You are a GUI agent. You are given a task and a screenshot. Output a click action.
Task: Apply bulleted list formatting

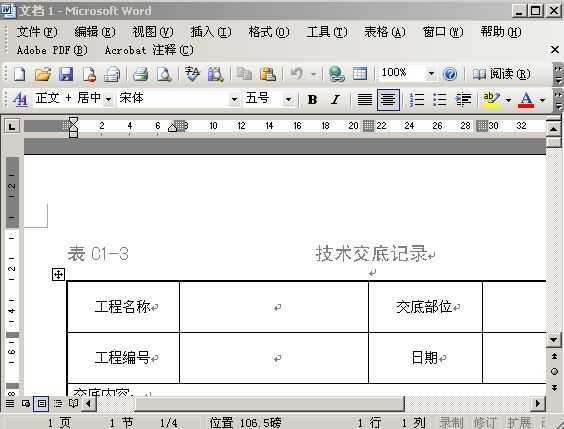tap(440, 99)
